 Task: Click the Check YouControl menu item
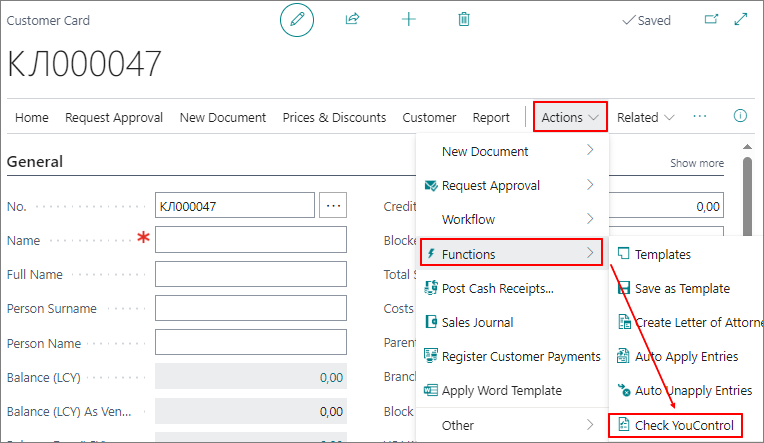[x=675, y=426]
